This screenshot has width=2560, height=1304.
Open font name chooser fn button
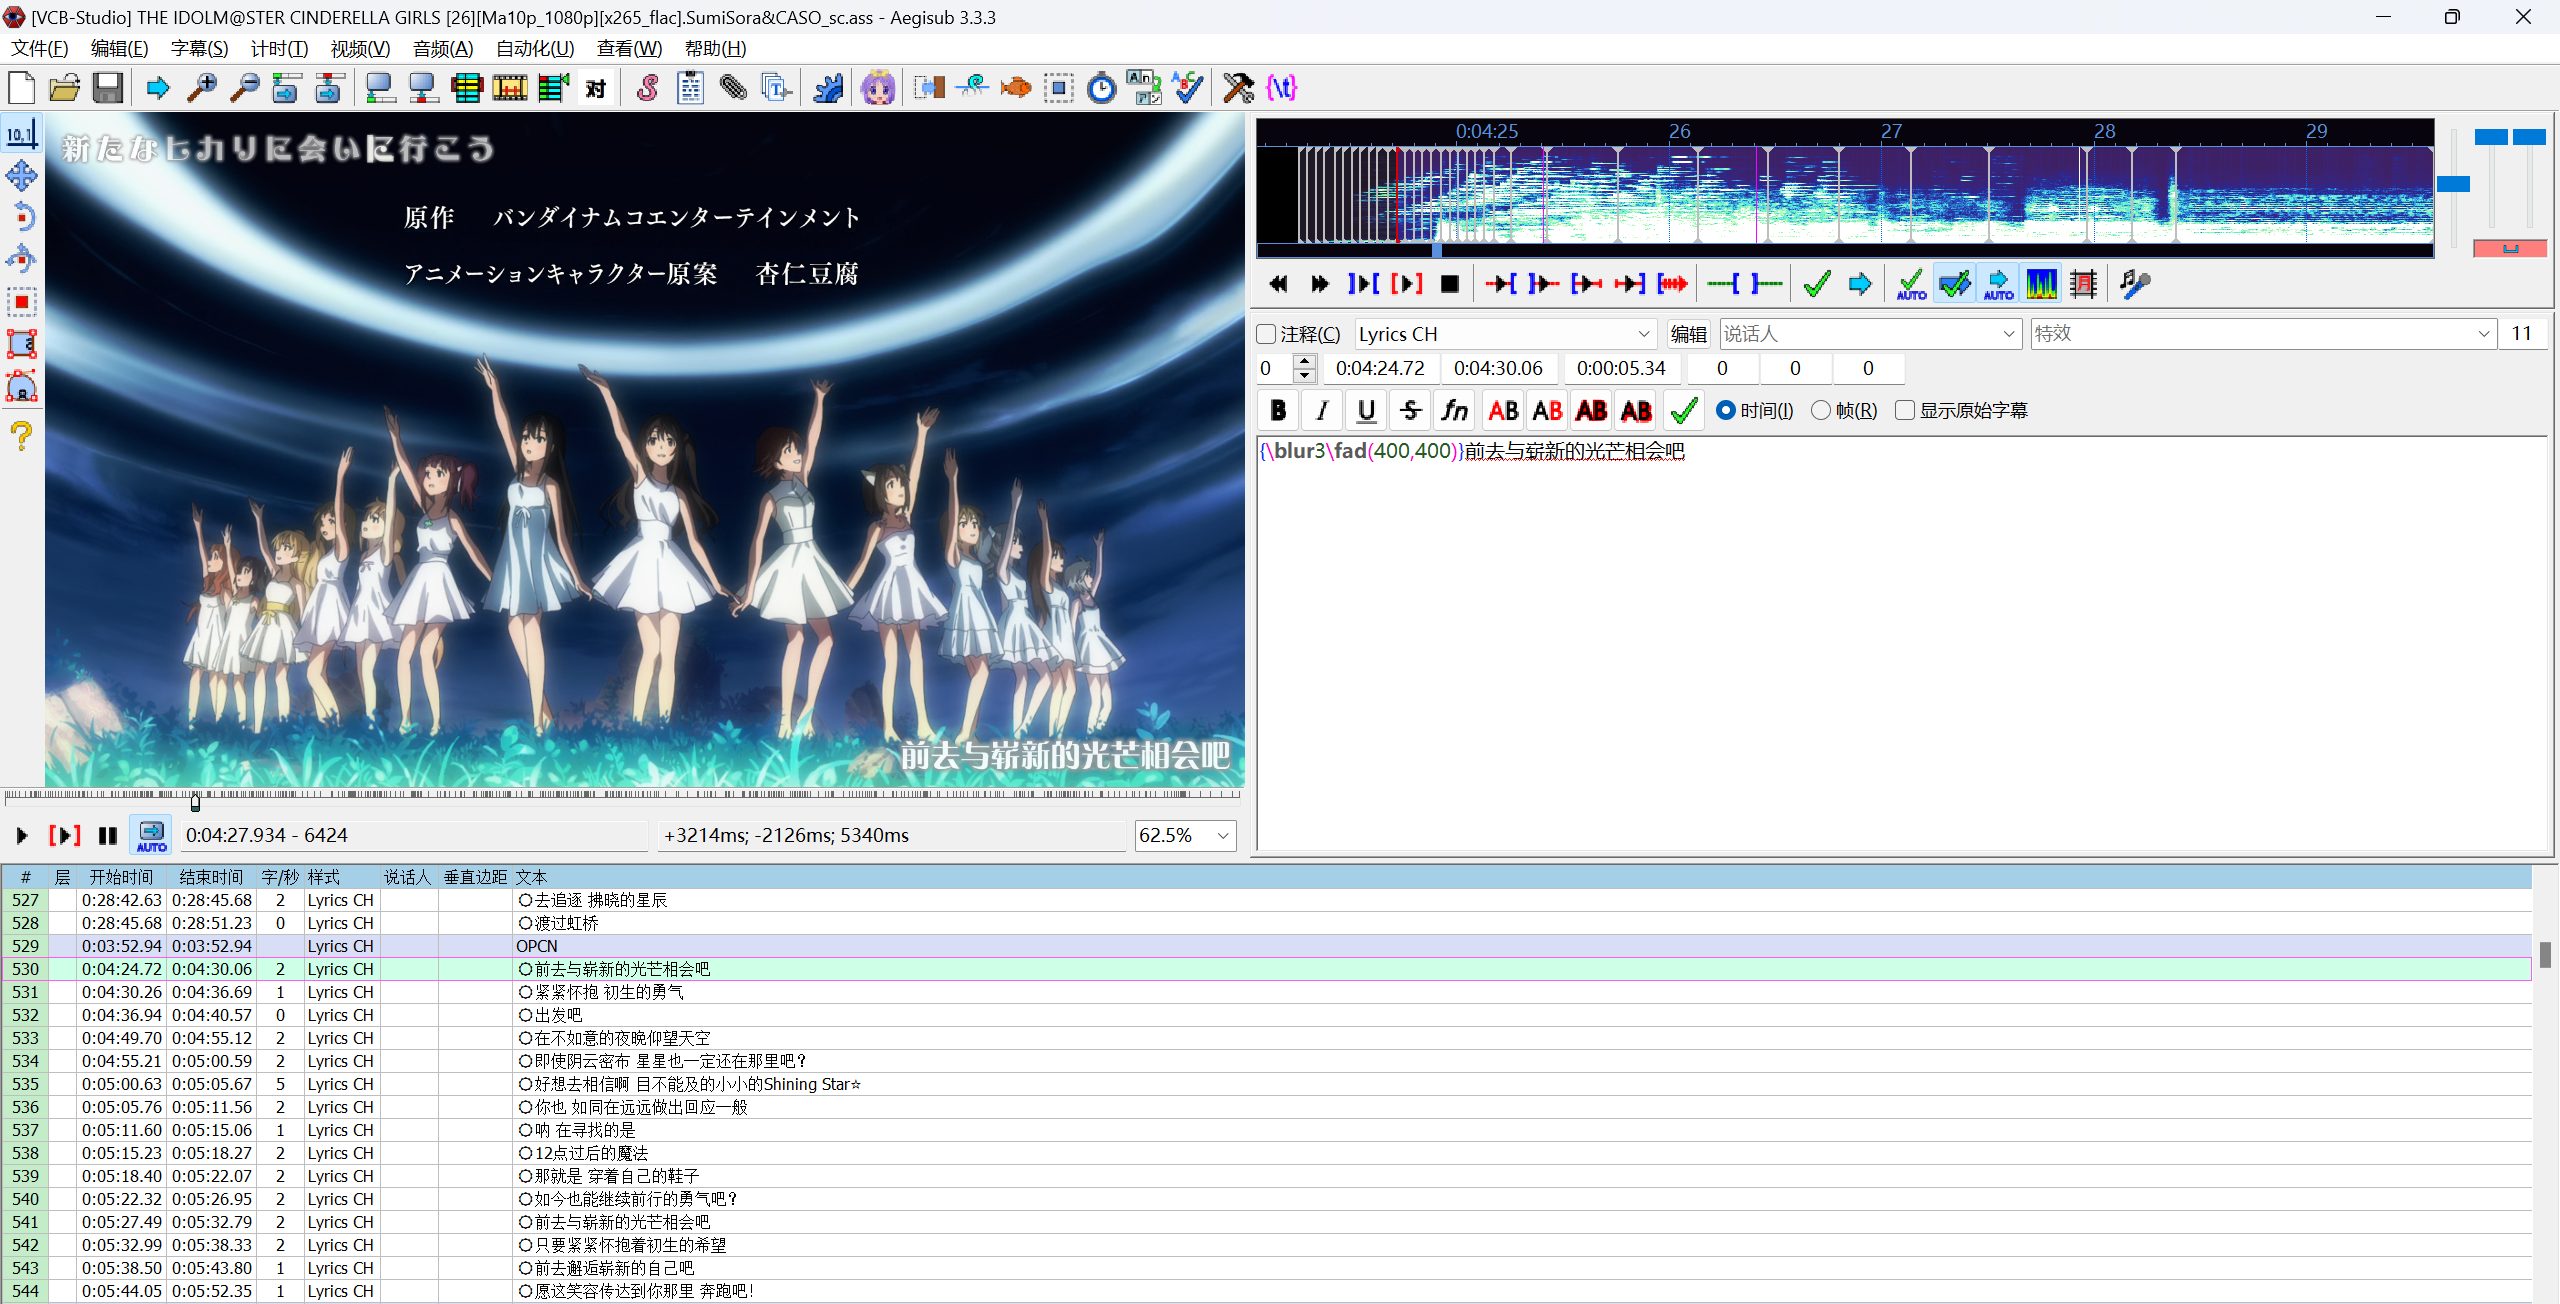point(1454,411)
